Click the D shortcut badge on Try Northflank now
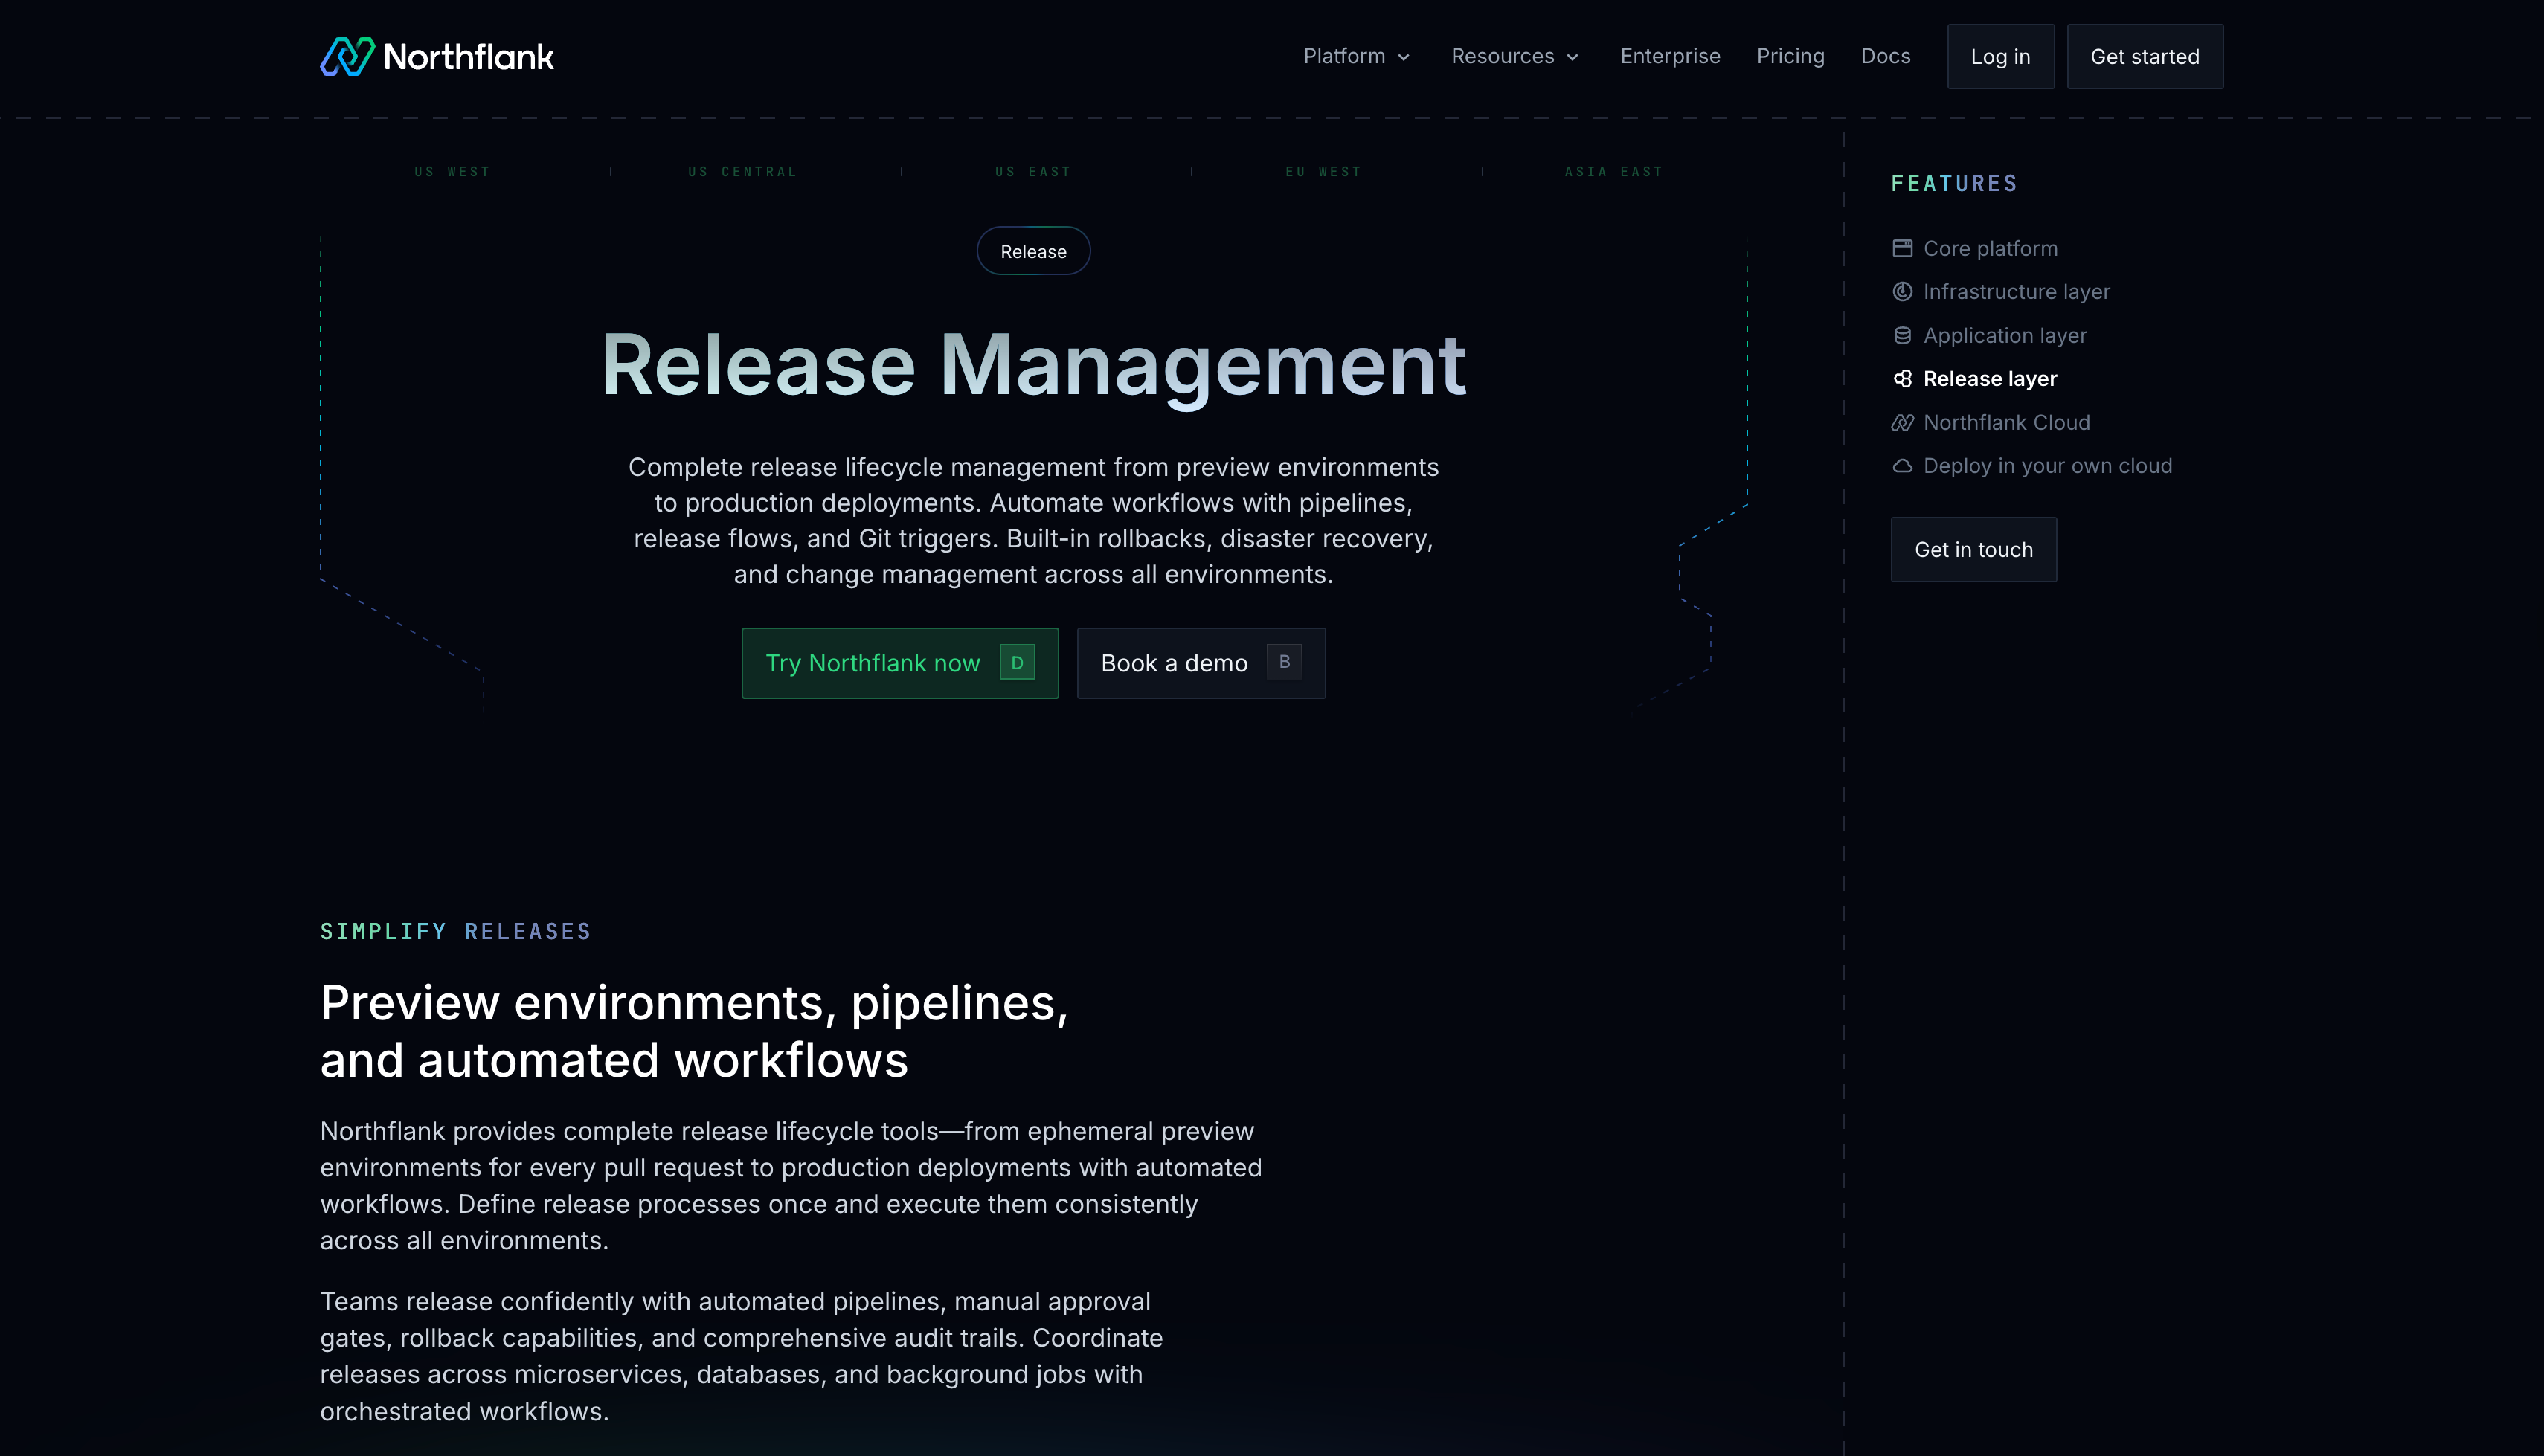2544x1456 pixels. point(1017,663)
